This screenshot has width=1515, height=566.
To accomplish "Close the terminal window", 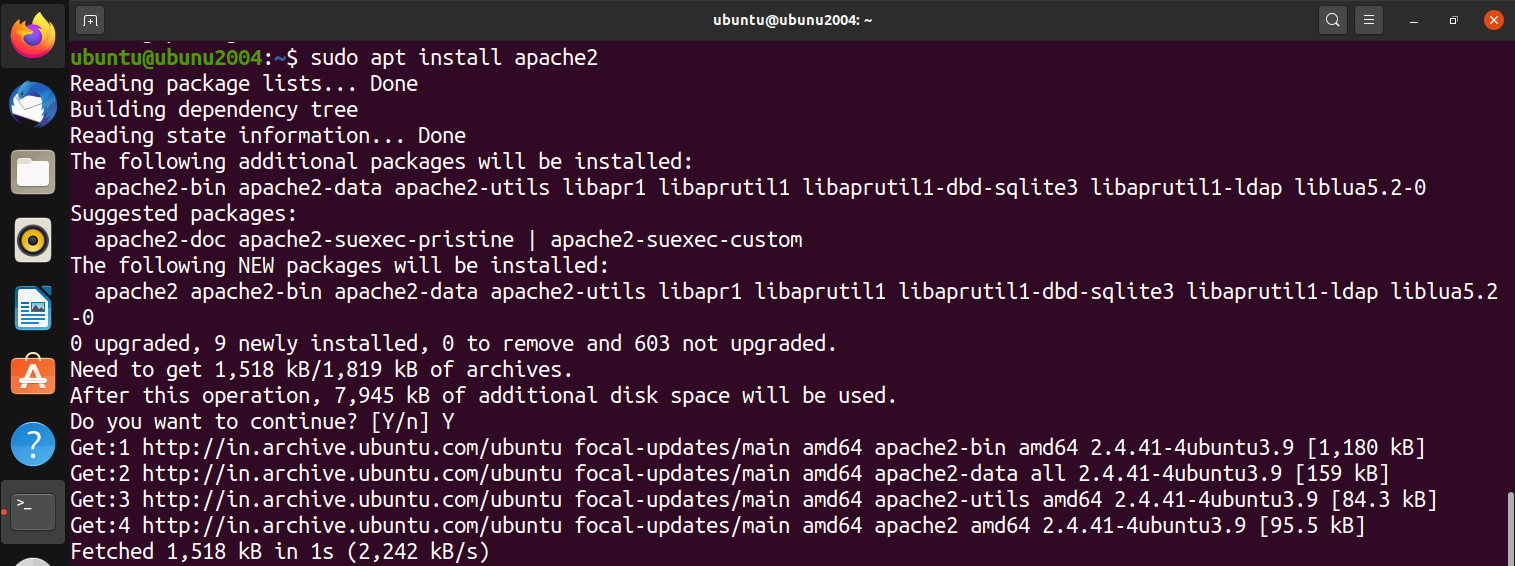I will (x=1491, y=20).
